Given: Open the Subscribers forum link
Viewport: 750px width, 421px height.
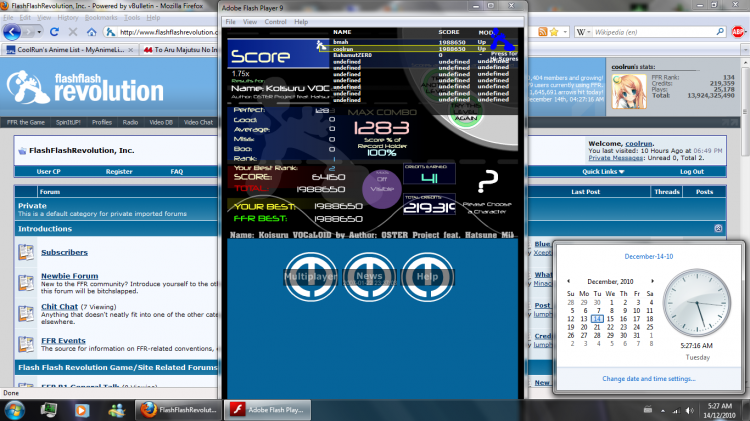Looking at the screenshot, I should [64, 253].
